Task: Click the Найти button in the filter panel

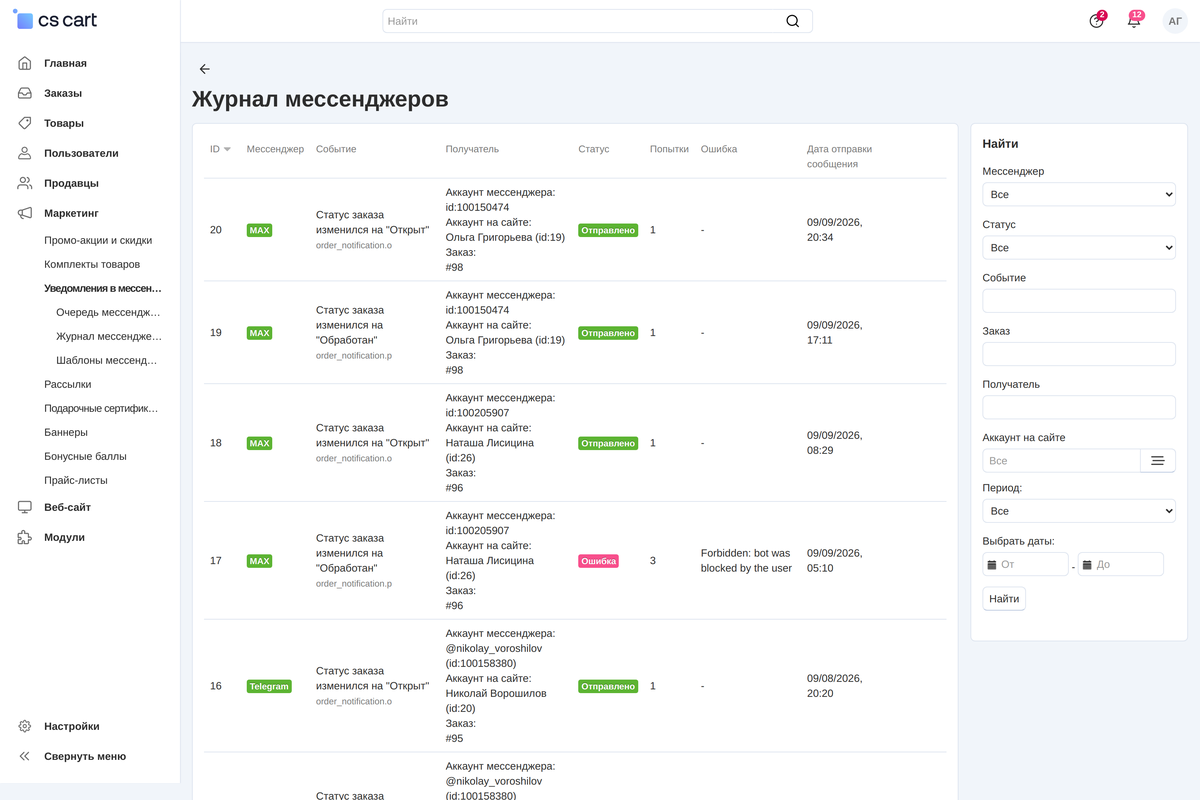Action: point(1004,599)
